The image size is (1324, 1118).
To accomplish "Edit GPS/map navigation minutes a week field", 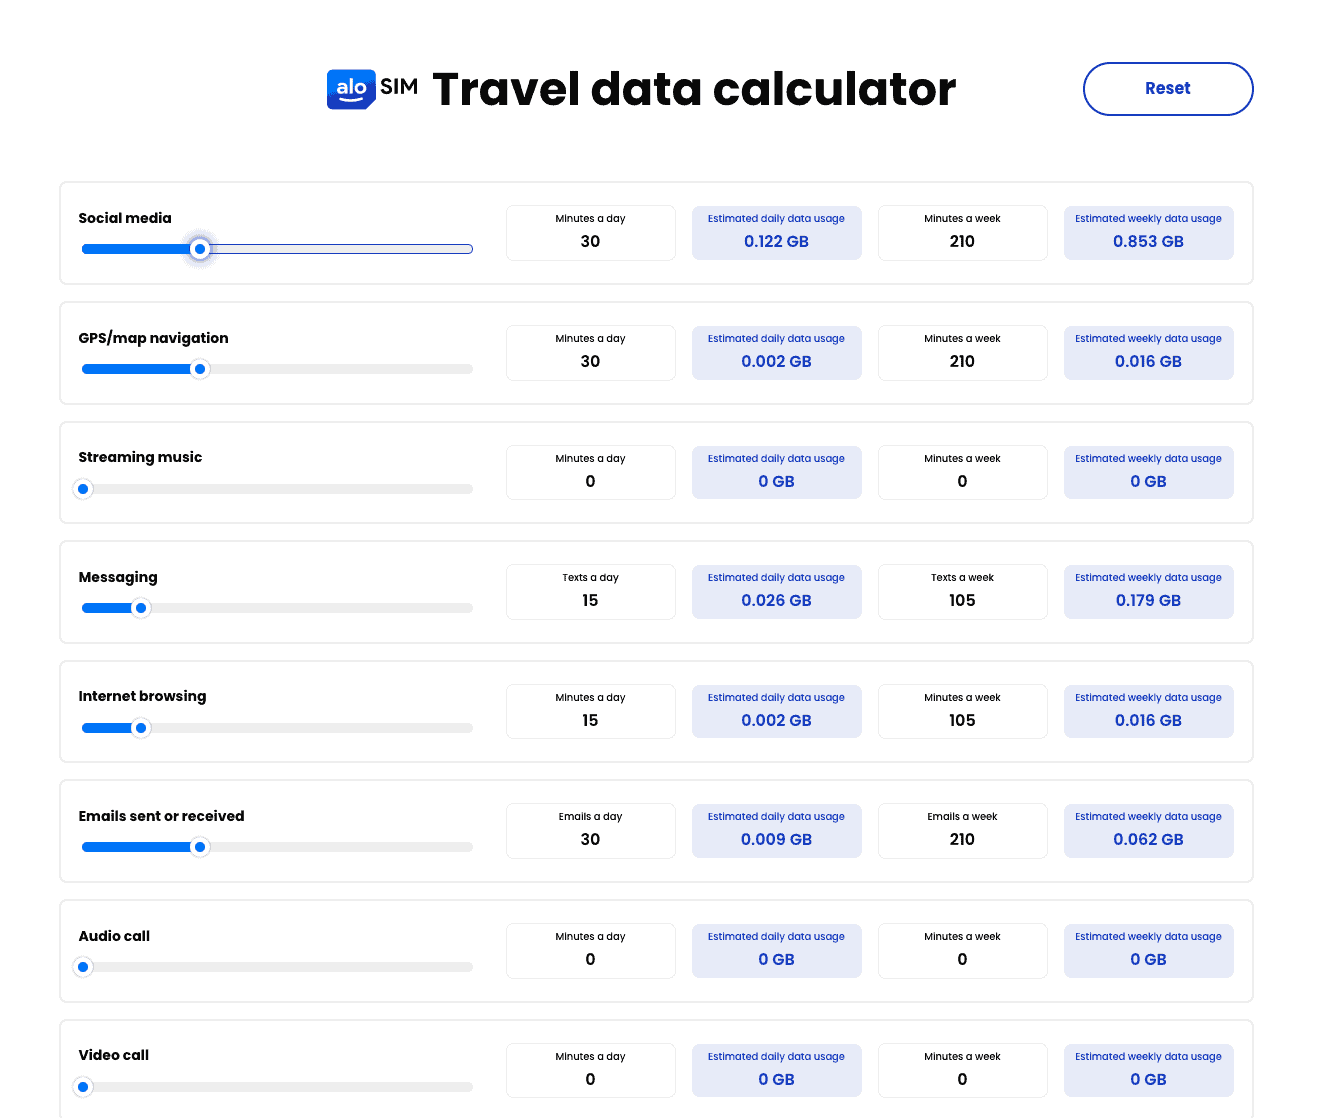I will click(962, 361).
